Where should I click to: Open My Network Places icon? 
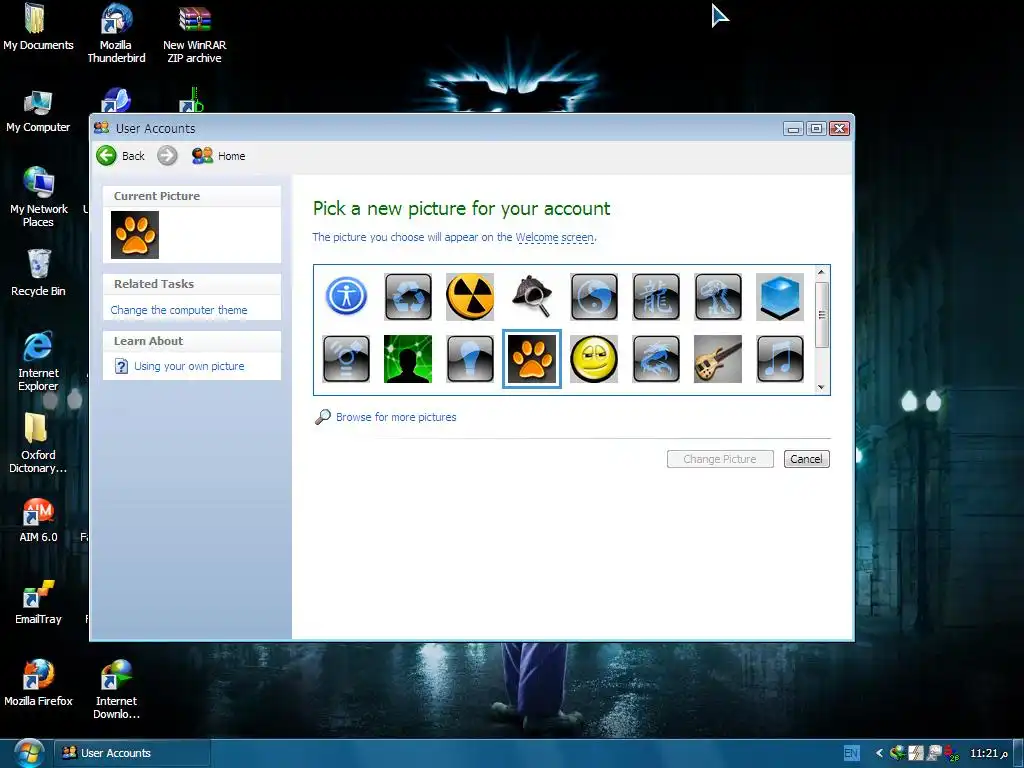click(38, 197)
